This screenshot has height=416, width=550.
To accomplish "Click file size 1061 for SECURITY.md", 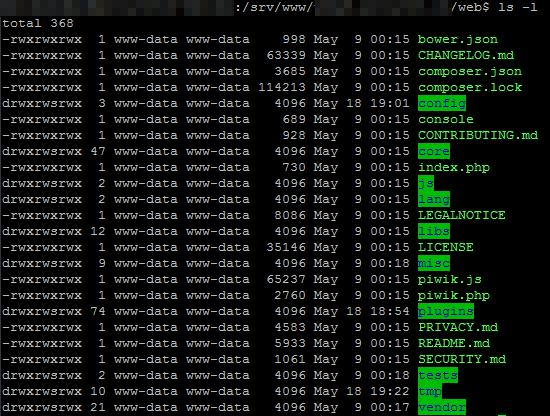I will [x=290, y=360].
